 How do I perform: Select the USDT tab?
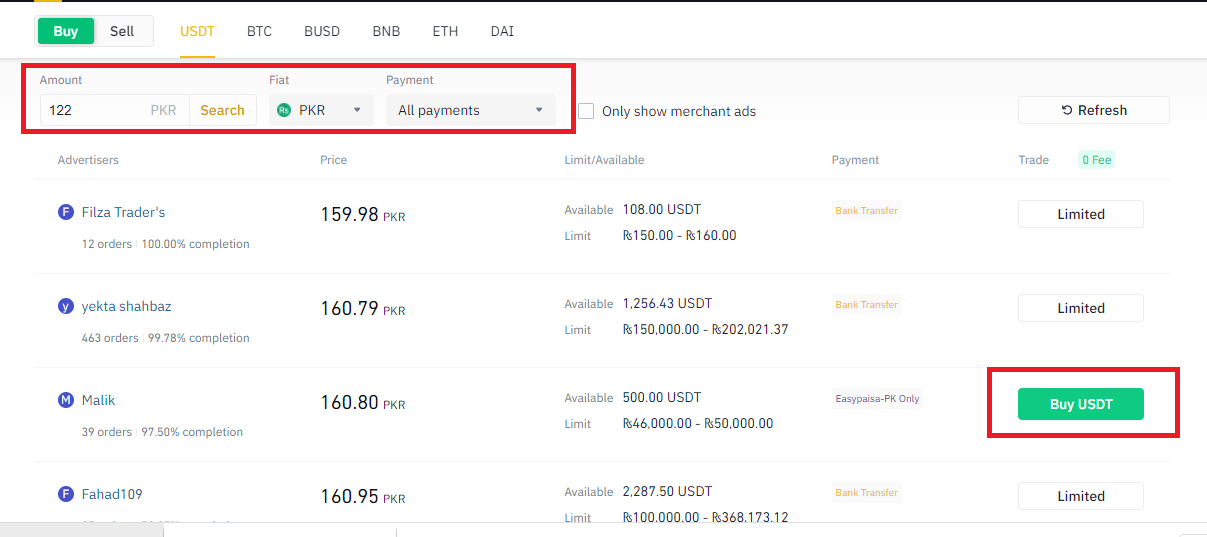click(x=197, y=31)
